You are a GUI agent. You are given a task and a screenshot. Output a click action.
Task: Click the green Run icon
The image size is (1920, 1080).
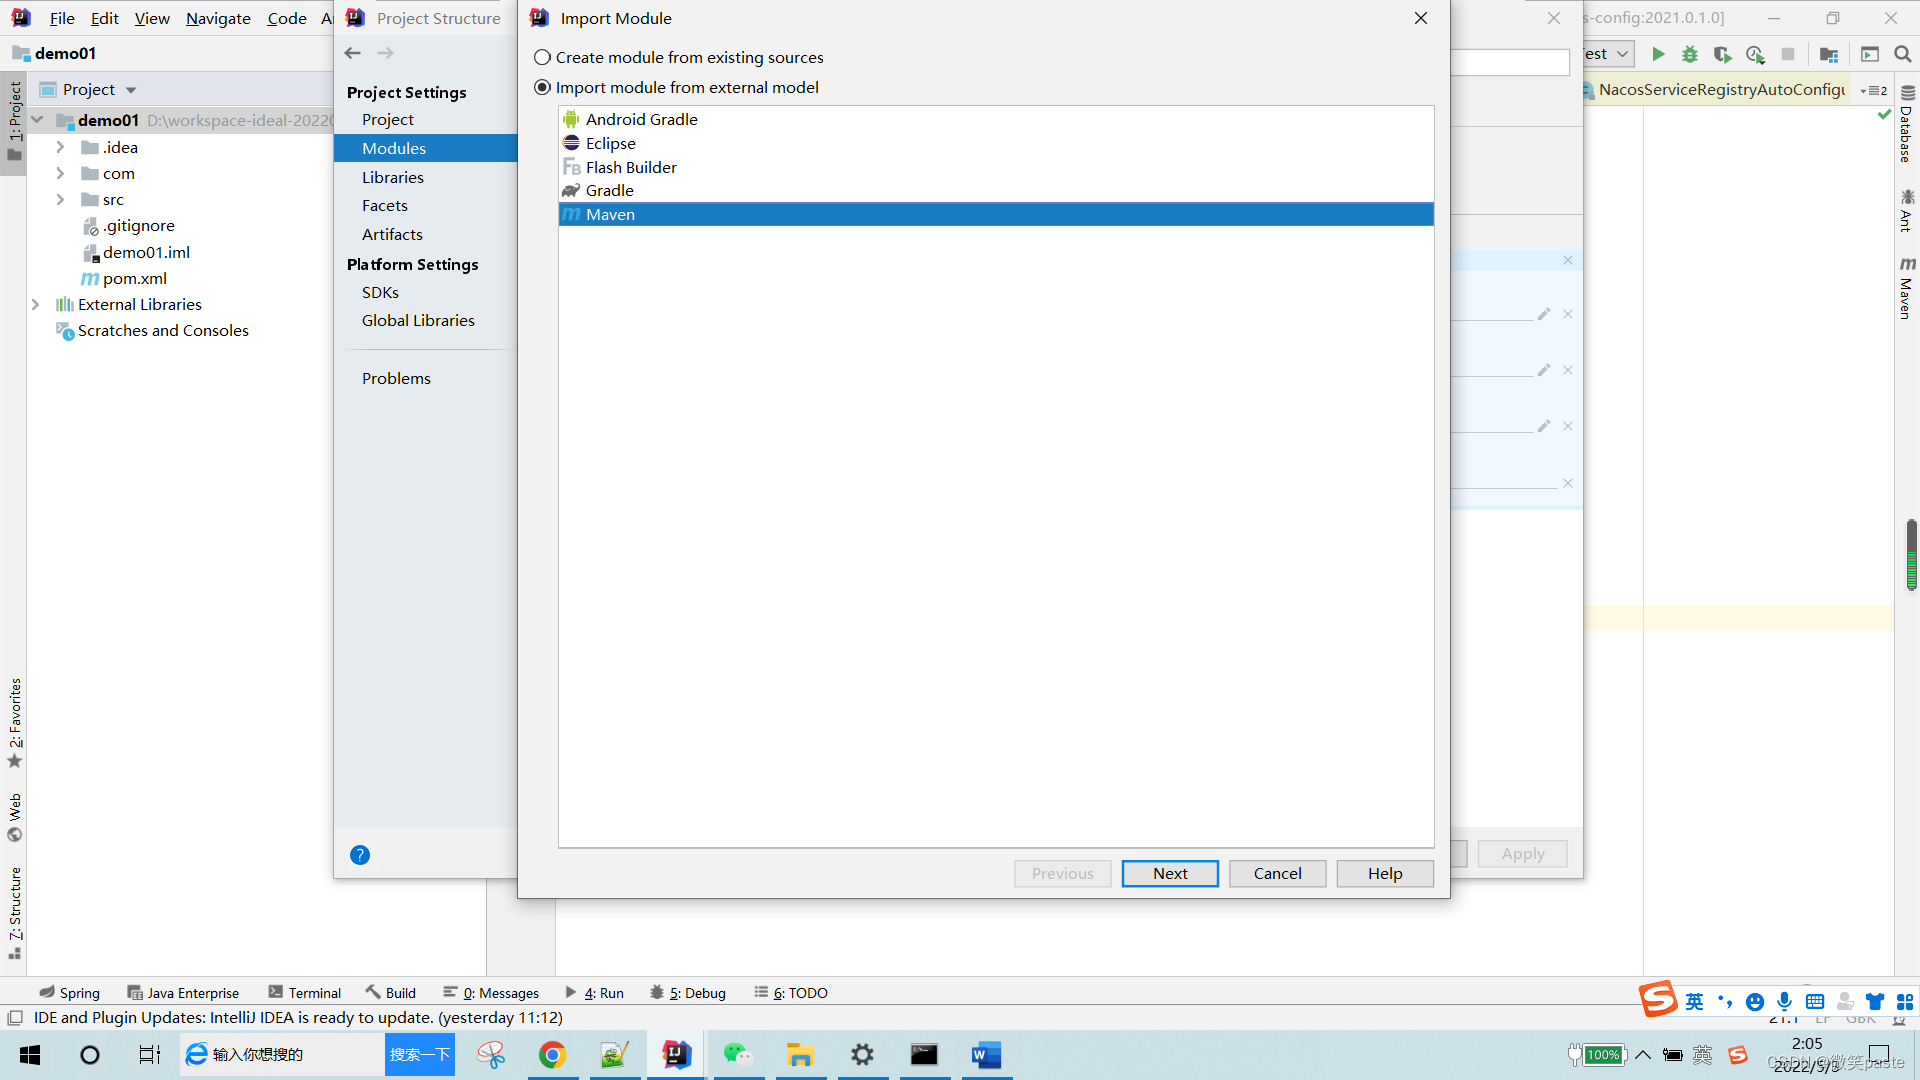point(1658,54)
